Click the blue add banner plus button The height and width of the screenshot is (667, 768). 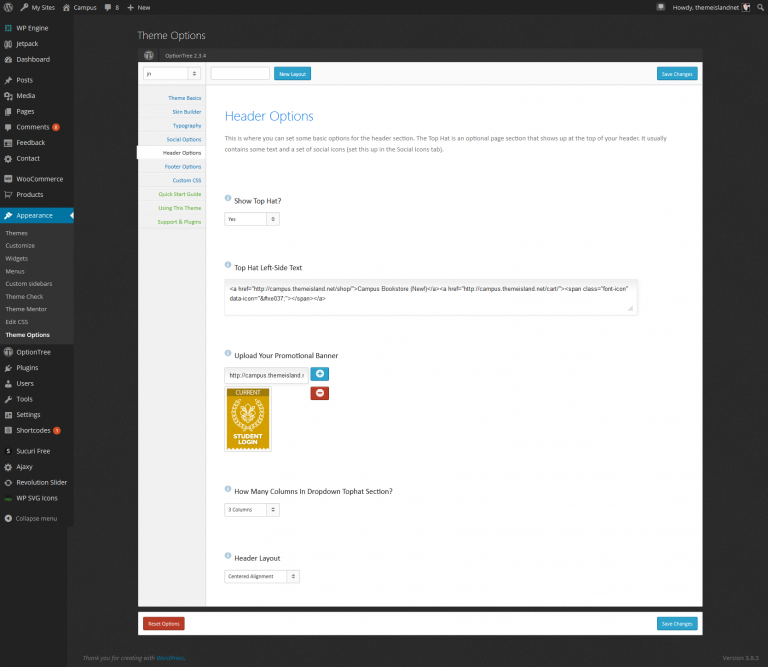click(319, 374)
